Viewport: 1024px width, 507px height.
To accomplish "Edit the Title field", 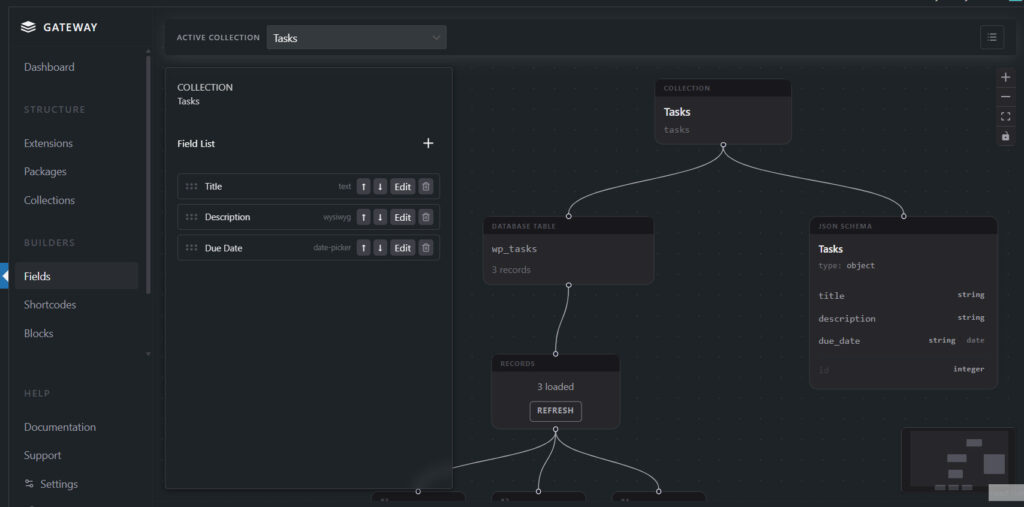I will tap(403, 187).
